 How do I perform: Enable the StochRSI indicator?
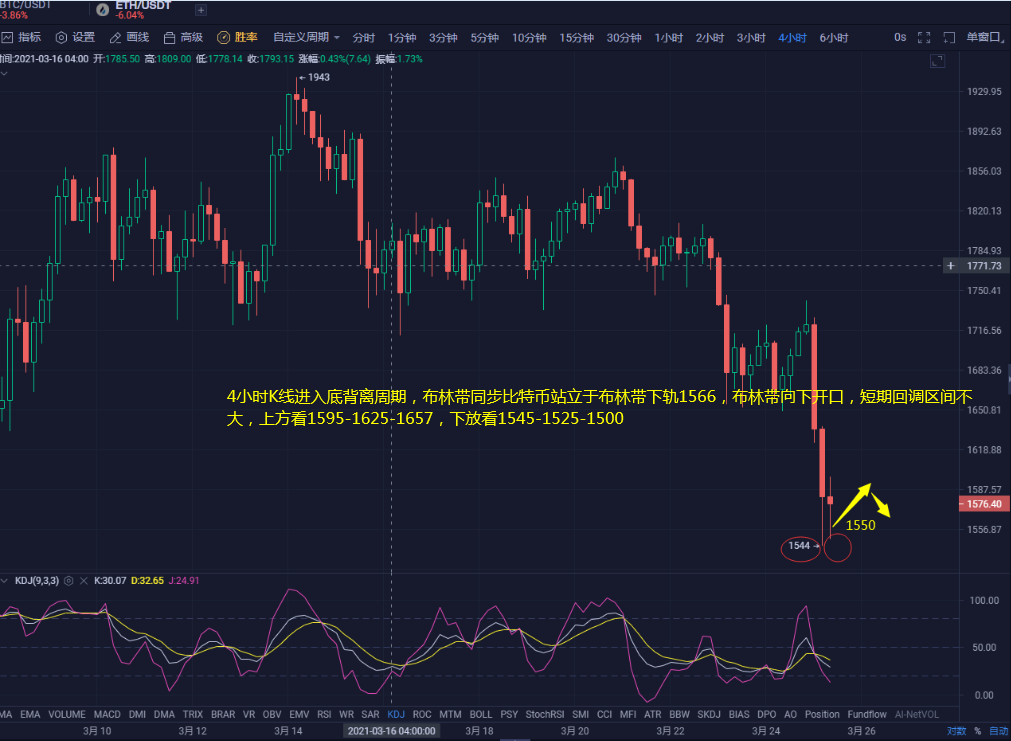coord(545,714)
